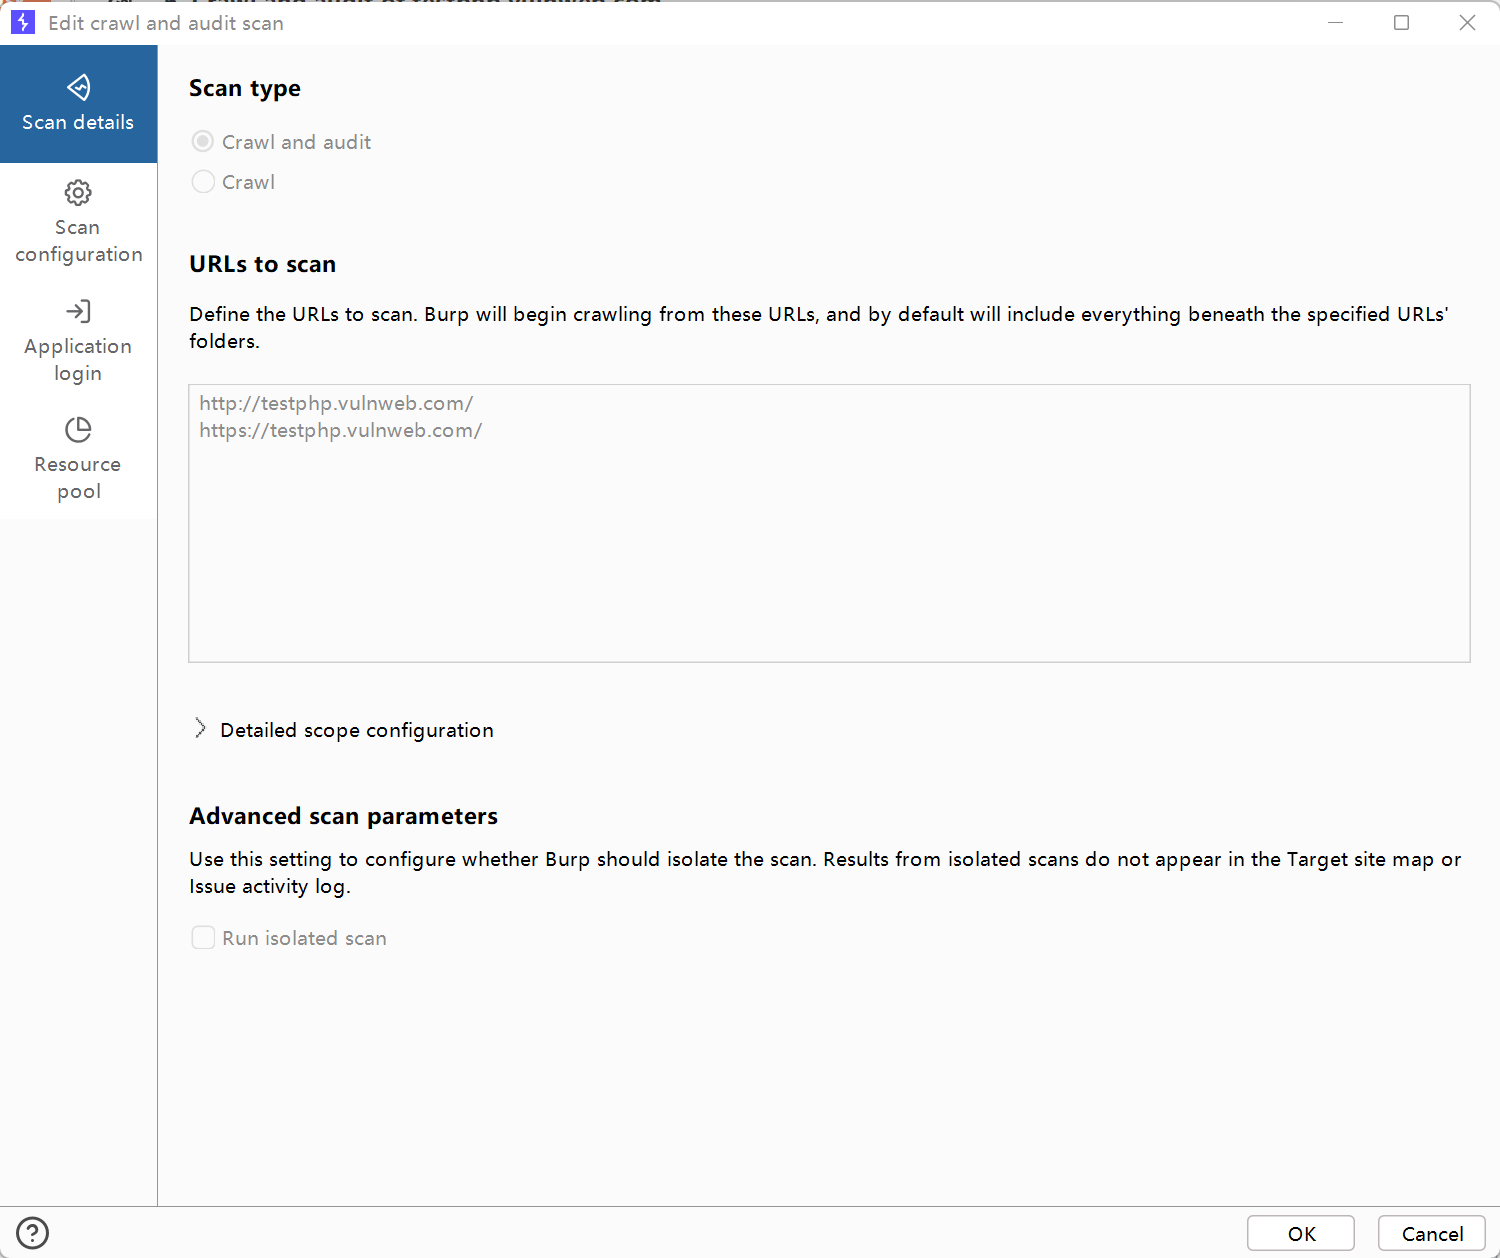Close the Edit crawl and audit scan window
The height and width of the screenshot is (1258, 1500).
click(1467, 22)
